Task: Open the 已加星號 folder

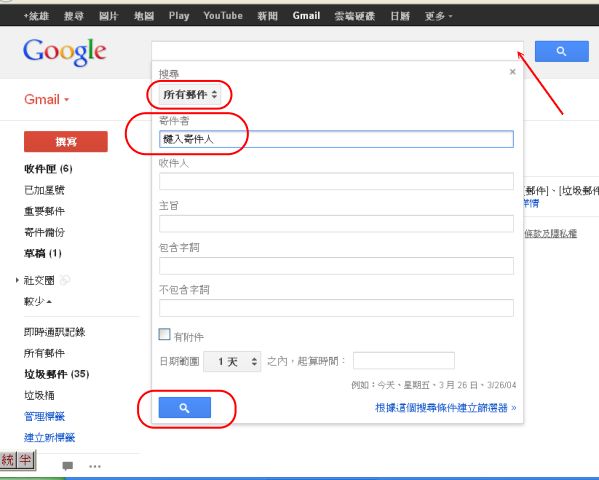Action: pos(44,190)
